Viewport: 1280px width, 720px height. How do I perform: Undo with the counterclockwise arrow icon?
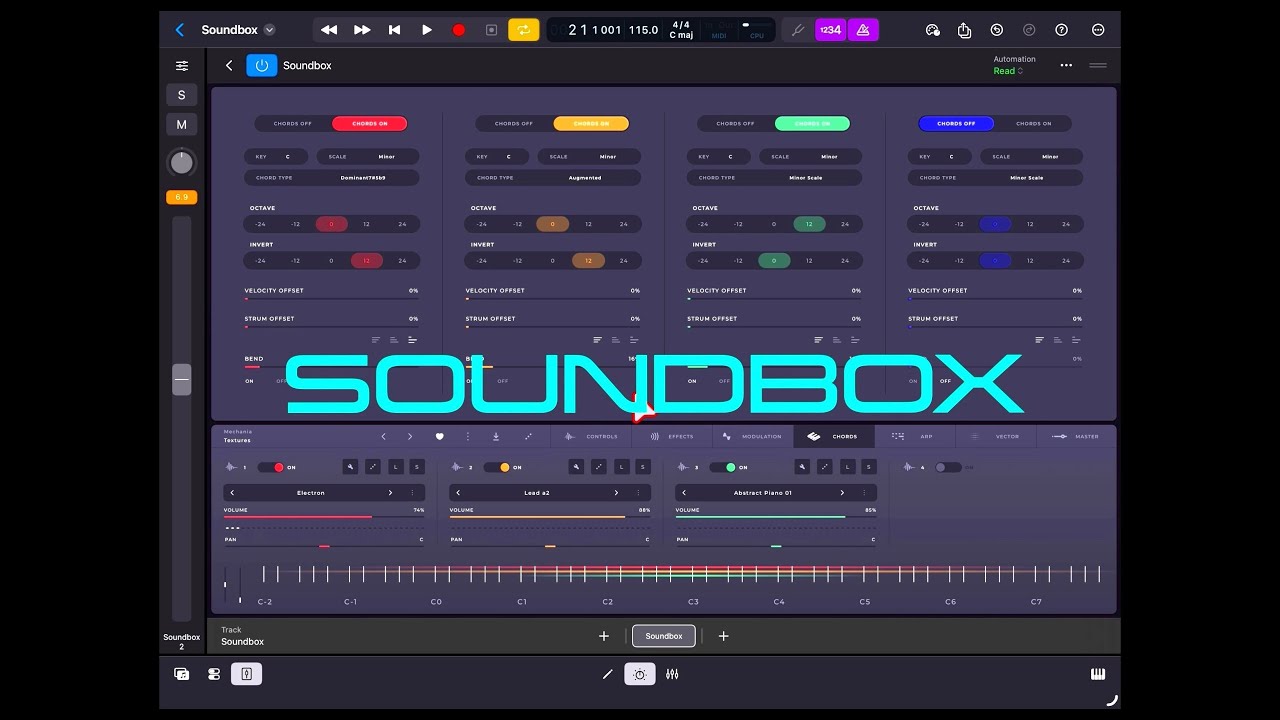click(x=997, y=30)
